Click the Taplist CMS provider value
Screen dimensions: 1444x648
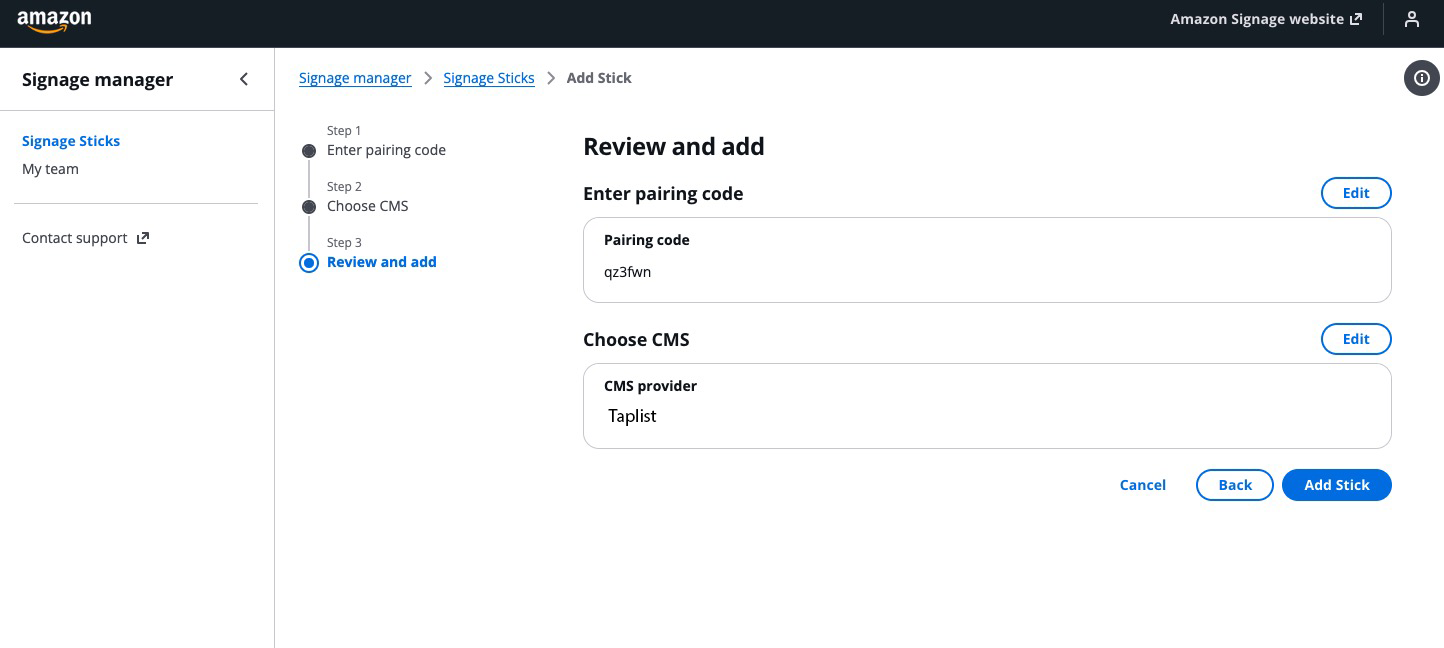tap(632, 416)
